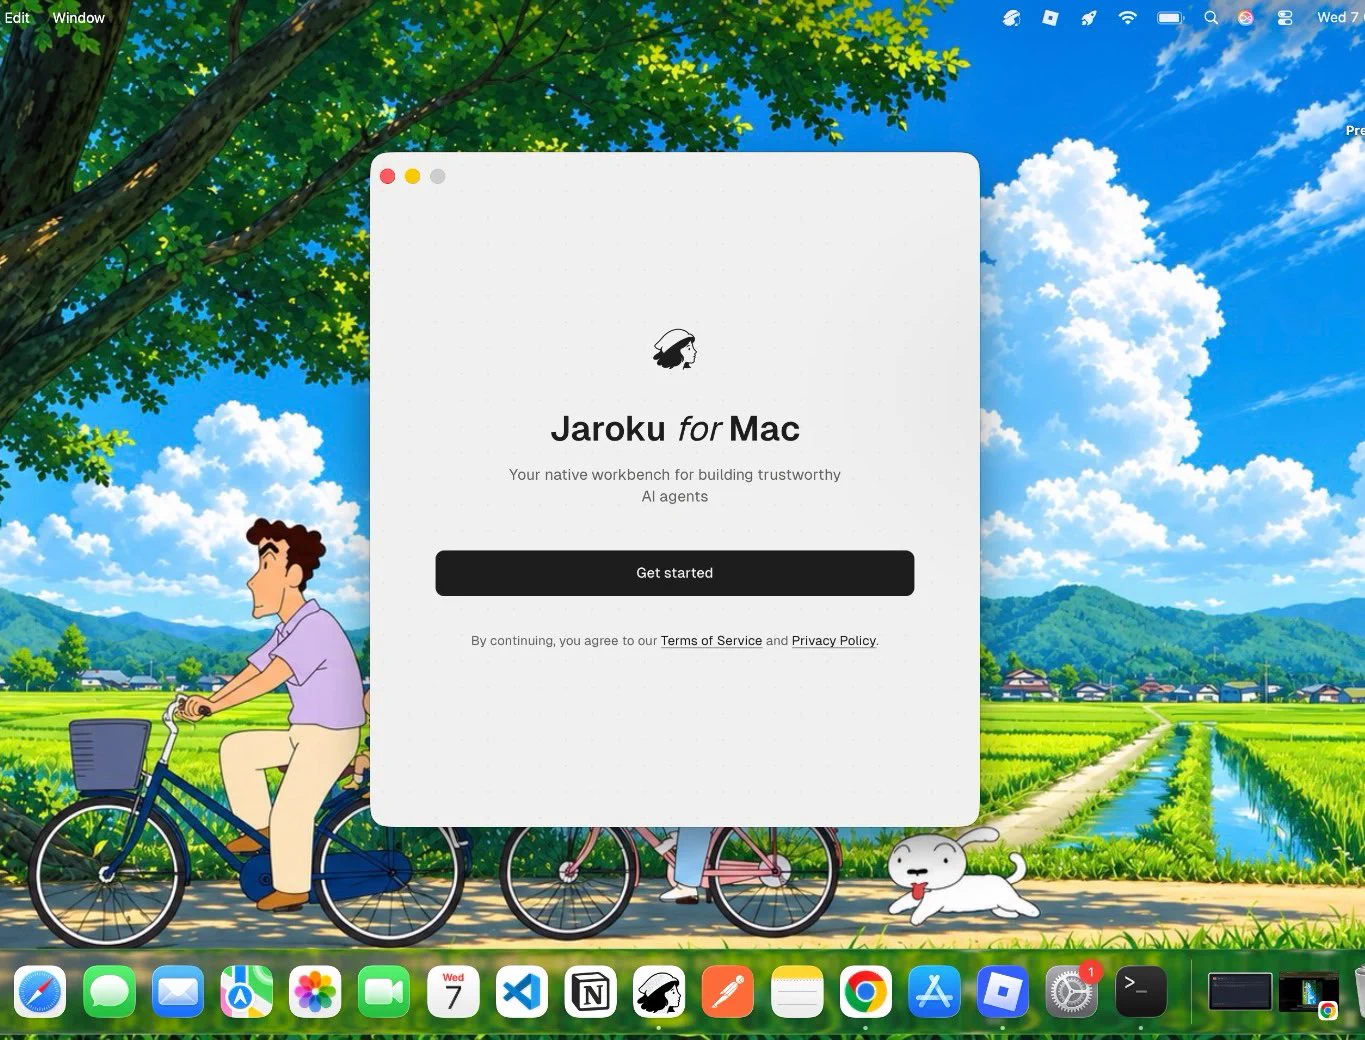Open Calendar in the Dock
1365x1040 pixels.
click(453, 992)
